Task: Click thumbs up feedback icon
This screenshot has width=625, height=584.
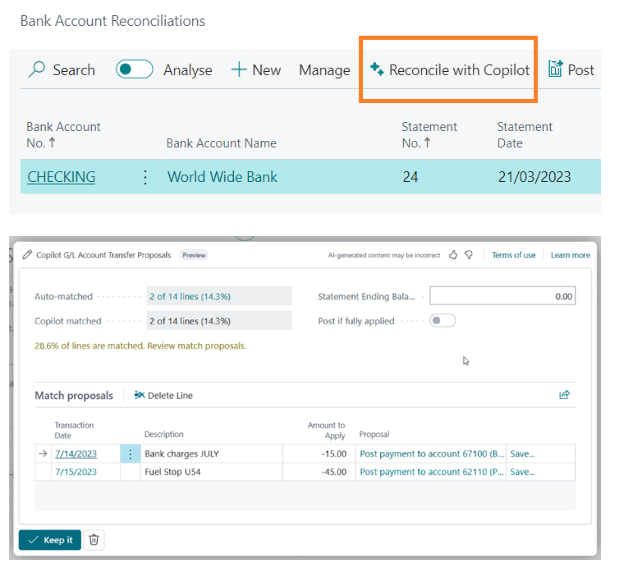Action: tap(453, 255)
